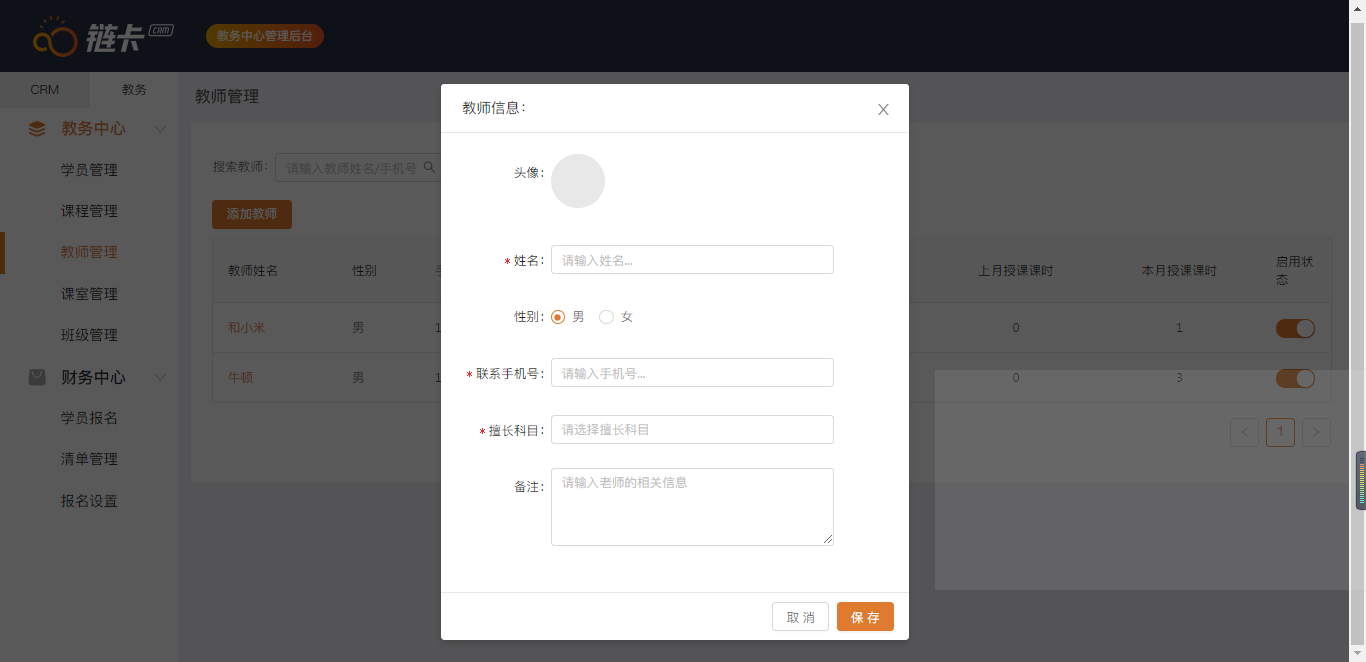The image size is (1366, 662).
Task: Go to previous page arrow
Action: pos(1245,432)
